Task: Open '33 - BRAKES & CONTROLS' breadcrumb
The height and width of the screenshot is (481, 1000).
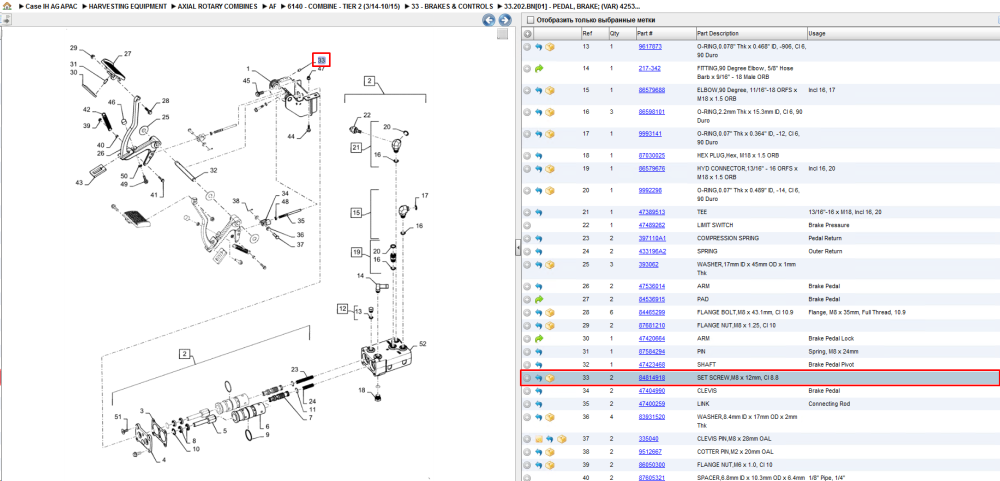Action: tap(453, 6)
